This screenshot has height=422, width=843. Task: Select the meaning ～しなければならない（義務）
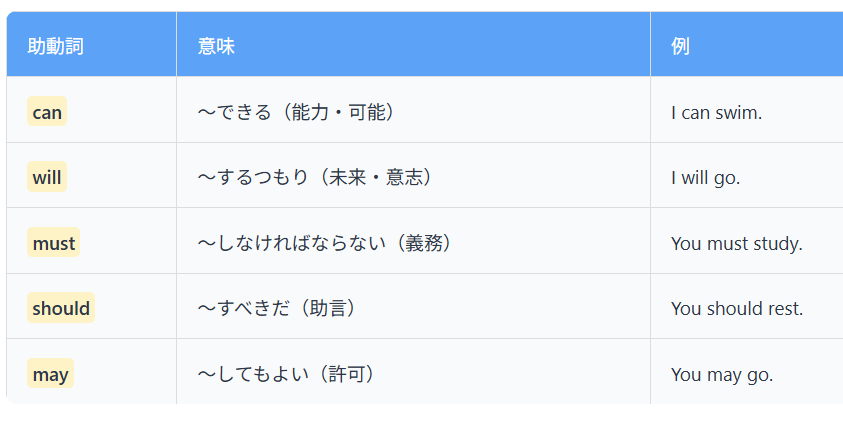pyautogui.click(x=325, y=243)
